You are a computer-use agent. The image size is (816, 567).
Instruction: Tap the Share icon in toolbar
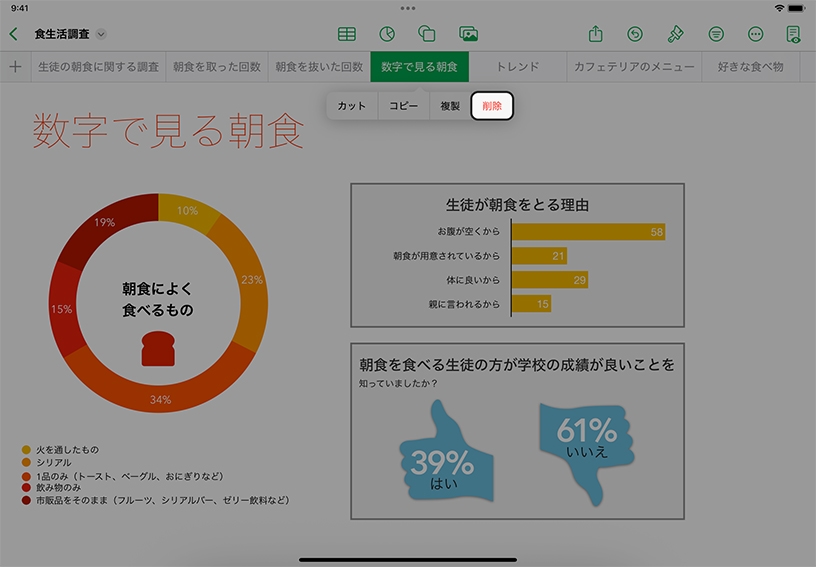point(596,34)
